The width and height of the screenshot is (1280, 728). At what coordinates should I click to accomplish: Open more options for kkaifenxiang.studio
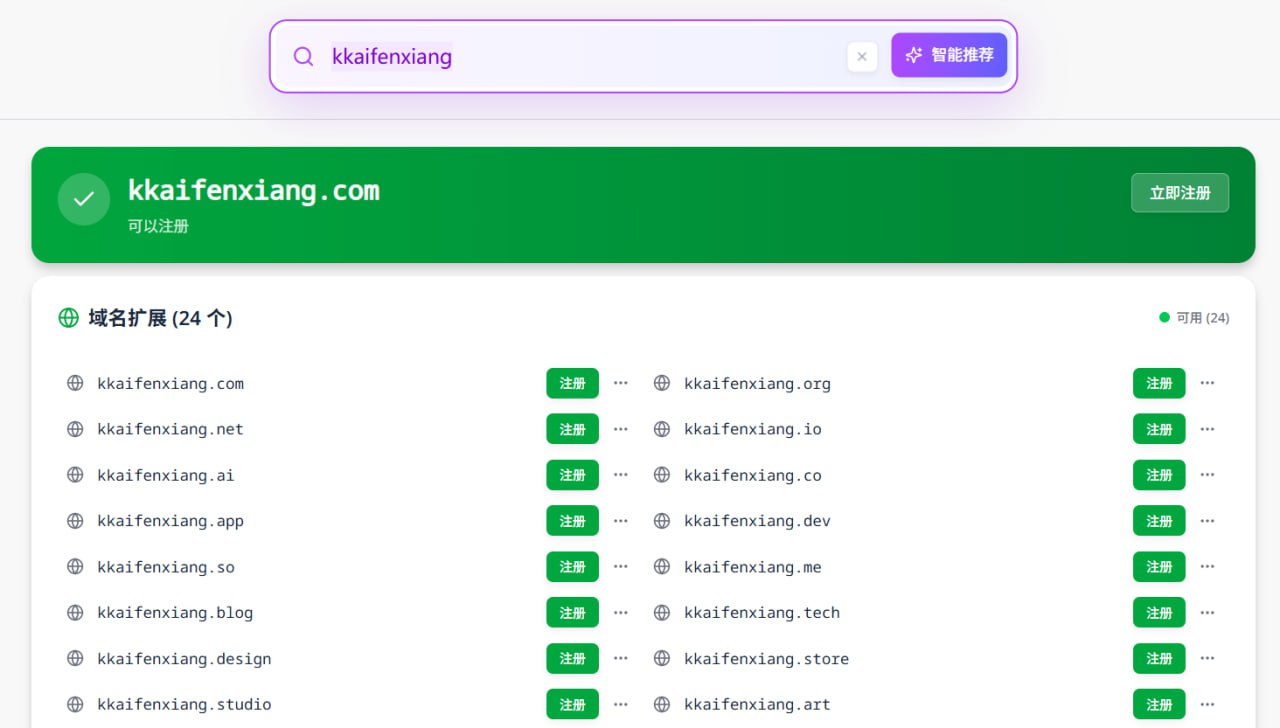tap(621, 705)
